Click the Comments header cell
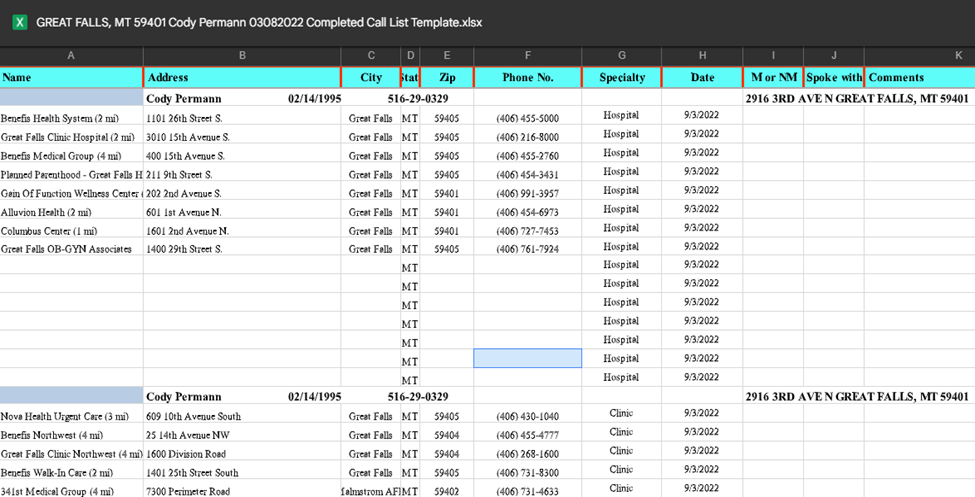The image size is (975, 497). (920, 78)
